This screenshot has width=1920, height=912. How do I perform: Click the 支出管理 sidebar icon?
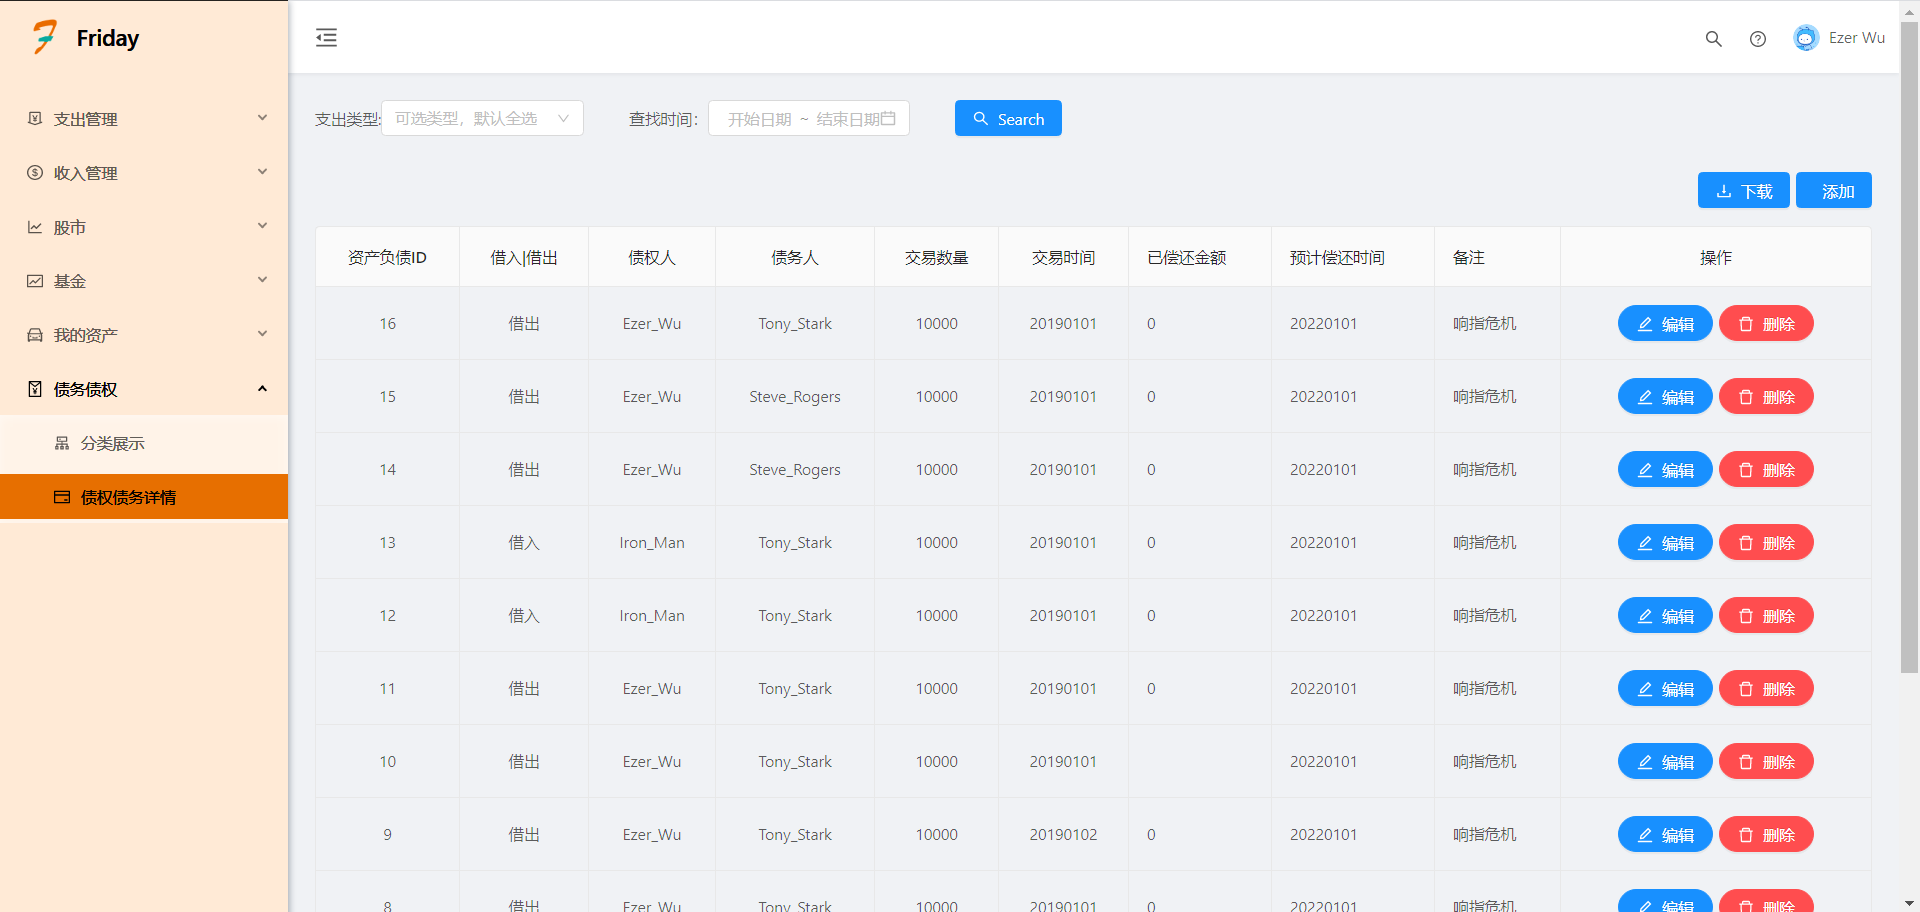(35, 119)
